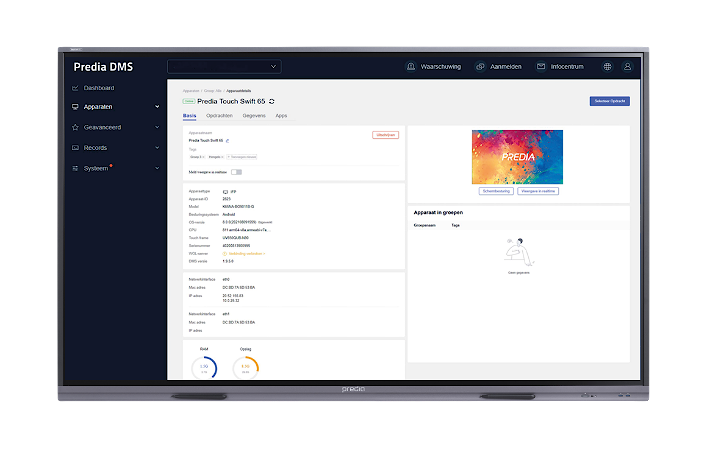This screenshot has height=468, width=705.
Task: Click the Dashboard chart icon in sidebar
Action: [x=75, y=88]
